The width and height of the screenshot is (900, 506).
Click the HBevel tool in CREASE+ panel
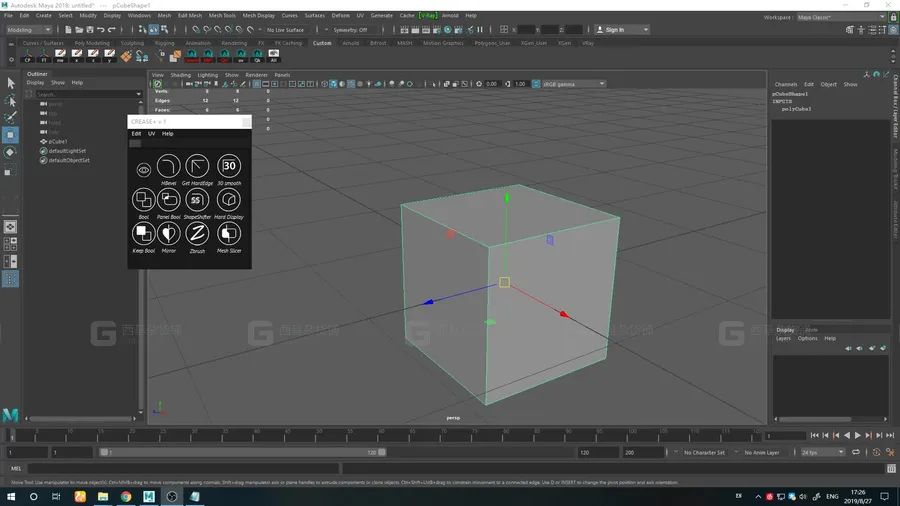coord(168,166)
